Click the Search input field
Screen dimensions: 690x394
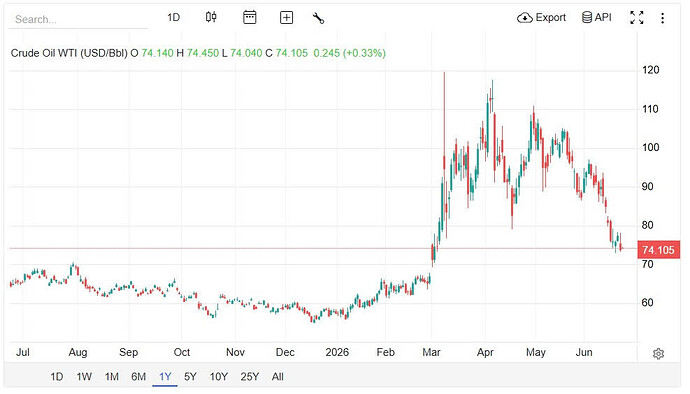coord(78,19)
